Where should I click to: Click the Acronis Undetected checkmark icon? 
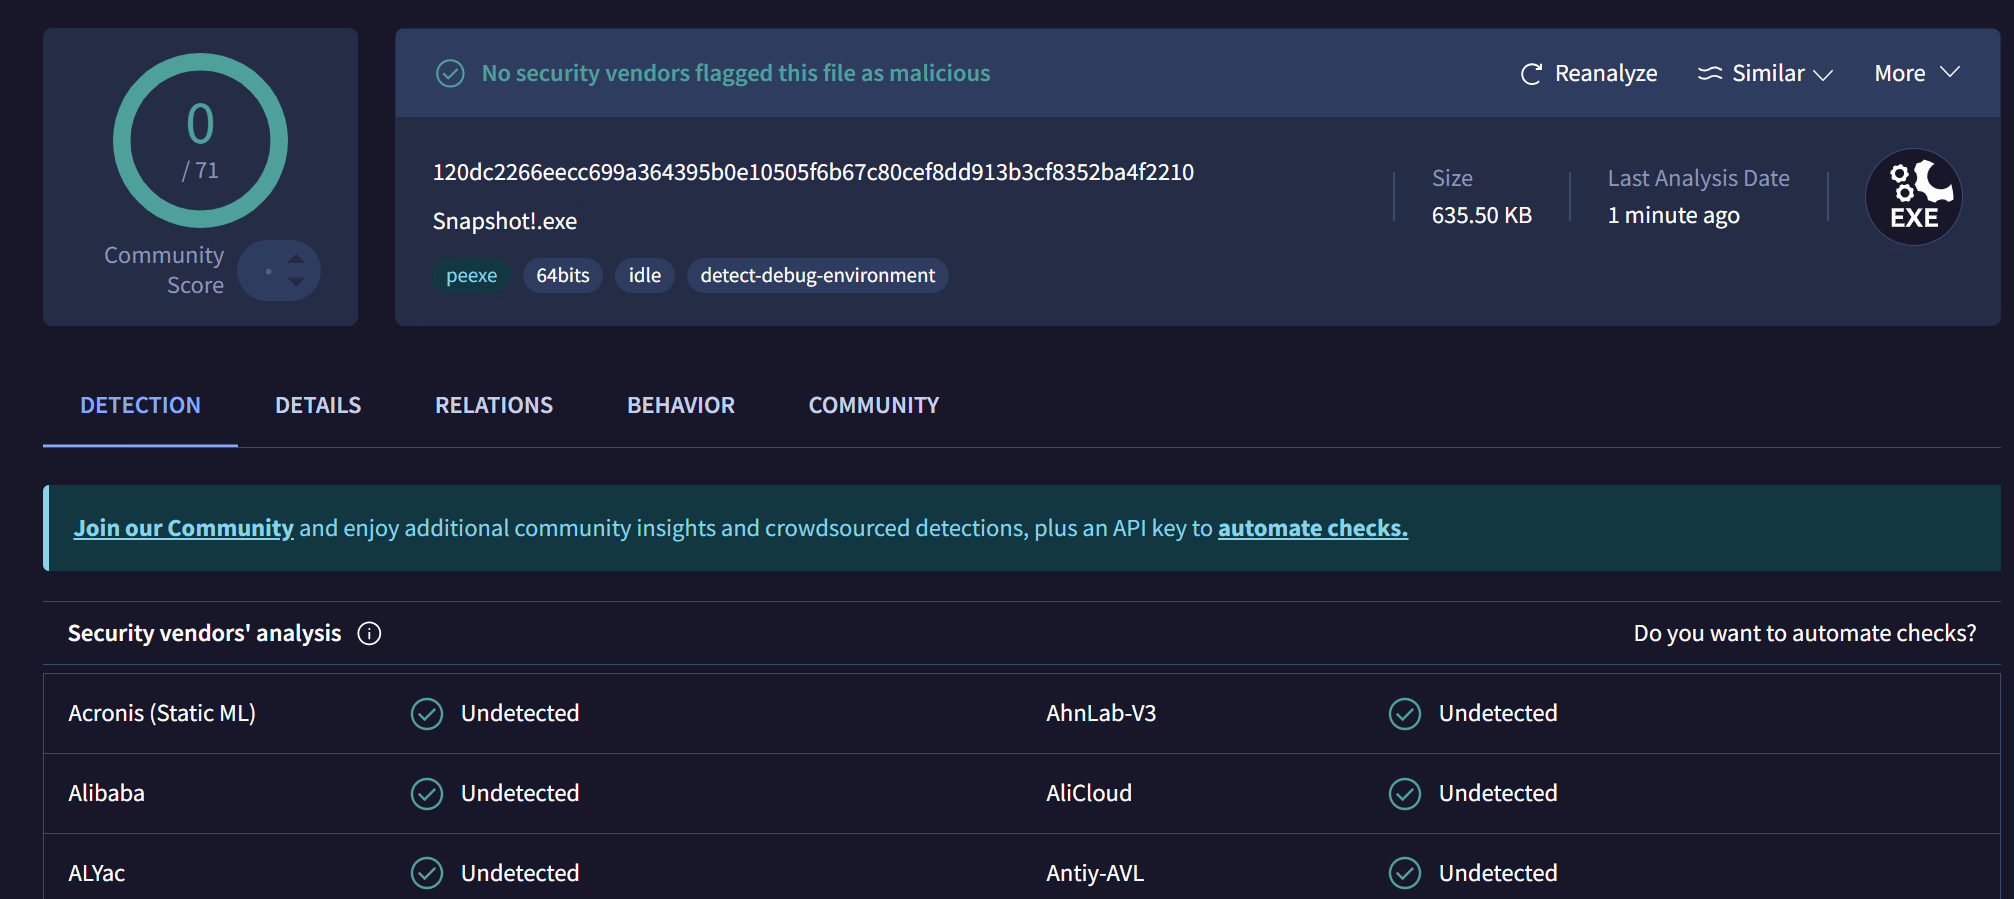[x=427, y=714]
